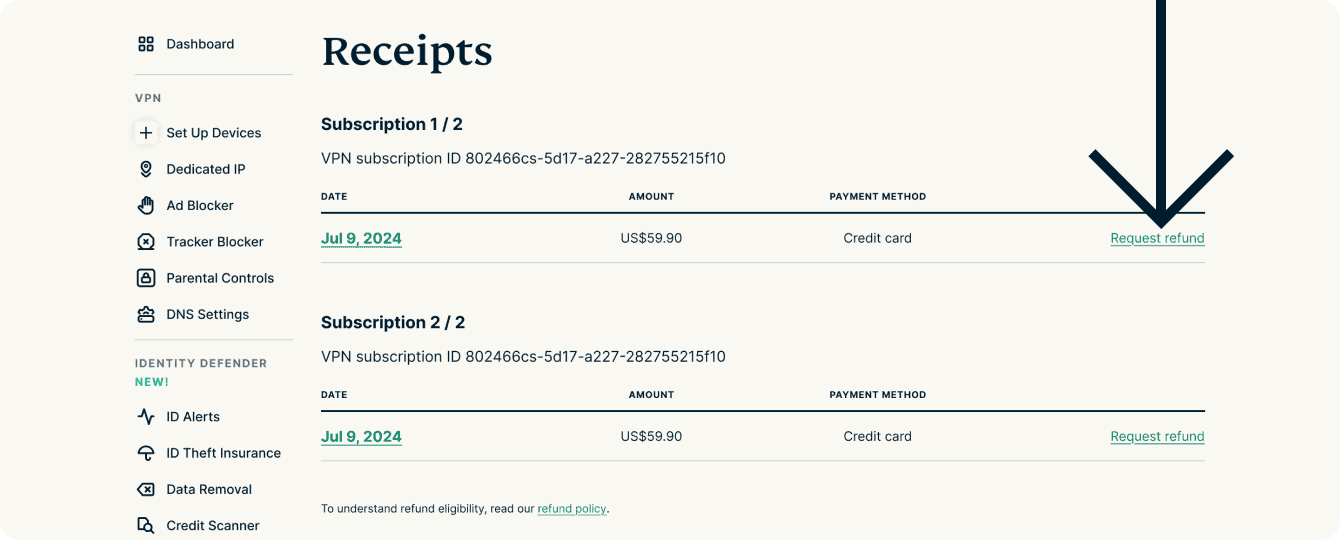Click the ID Theft Insurance umbrella icon
This screenshot has height=540, width=1340.
point(146,453)
